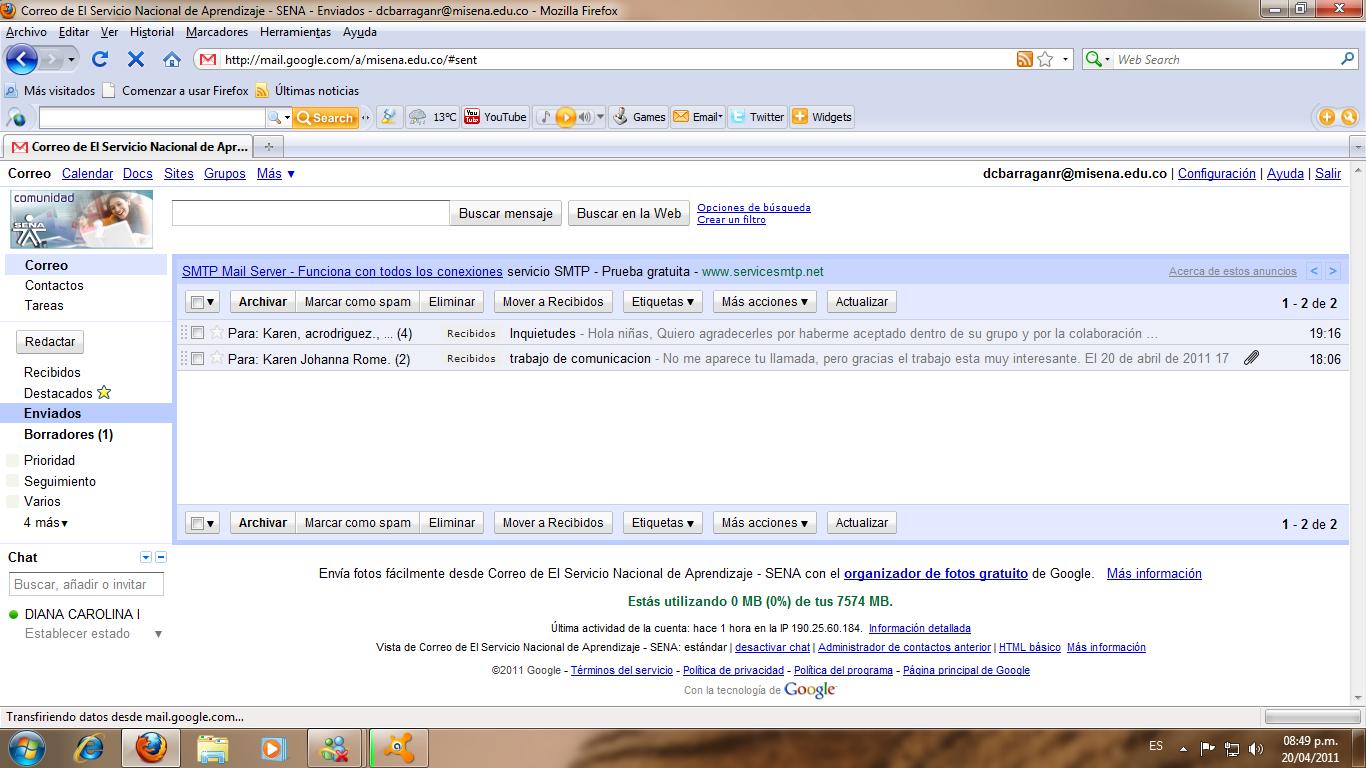Select the select-all messages checkbox
This screenshot has width=1366, height=768.
196,301
